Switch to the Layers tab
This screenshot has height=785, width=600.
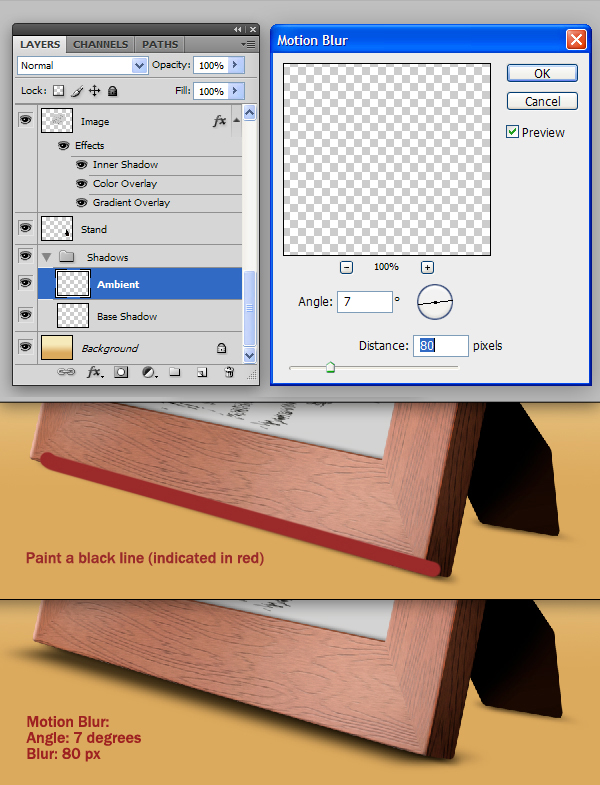point(40,45)
